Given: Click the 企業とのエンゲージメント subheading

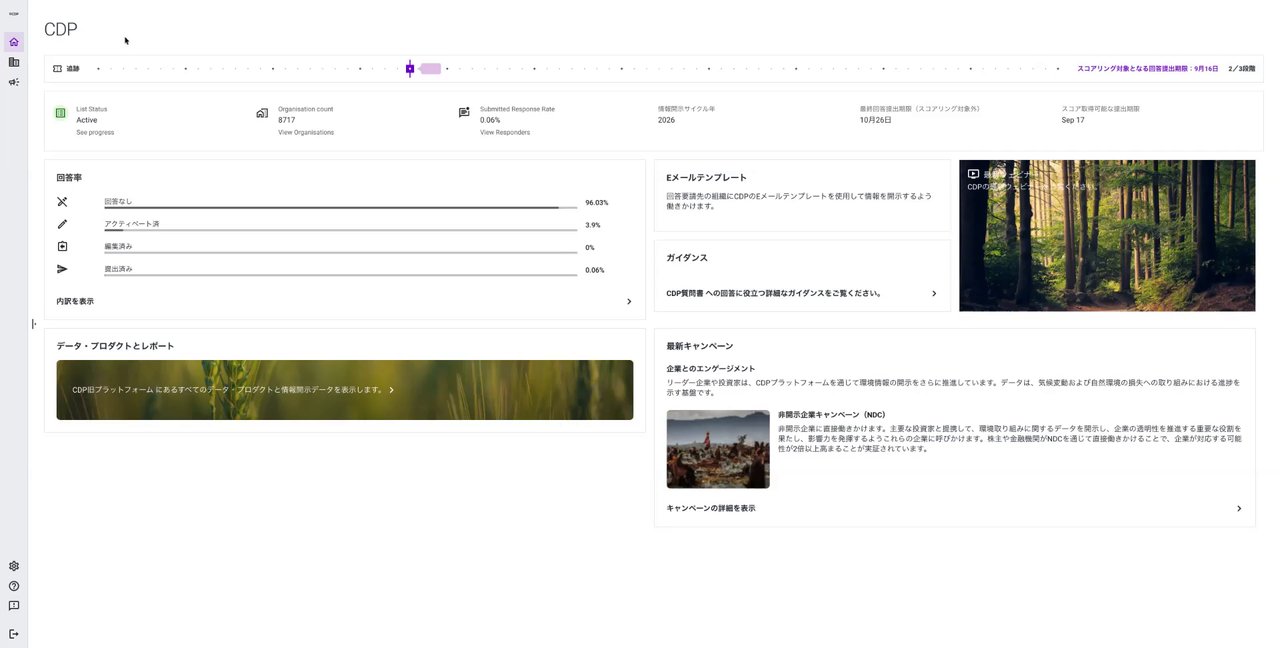Looking at the screenshot, I should (x=711, y=369).
